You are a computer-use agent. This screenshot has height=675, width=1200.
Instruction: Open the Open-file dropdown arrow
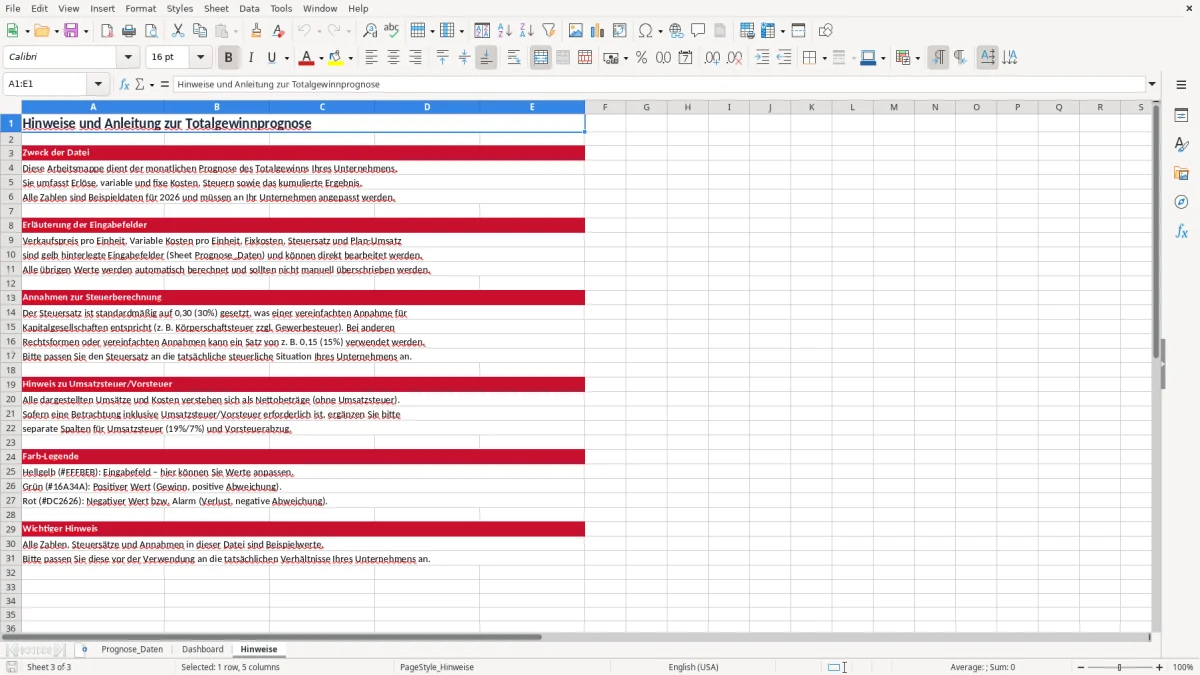(x=55, y=31)
